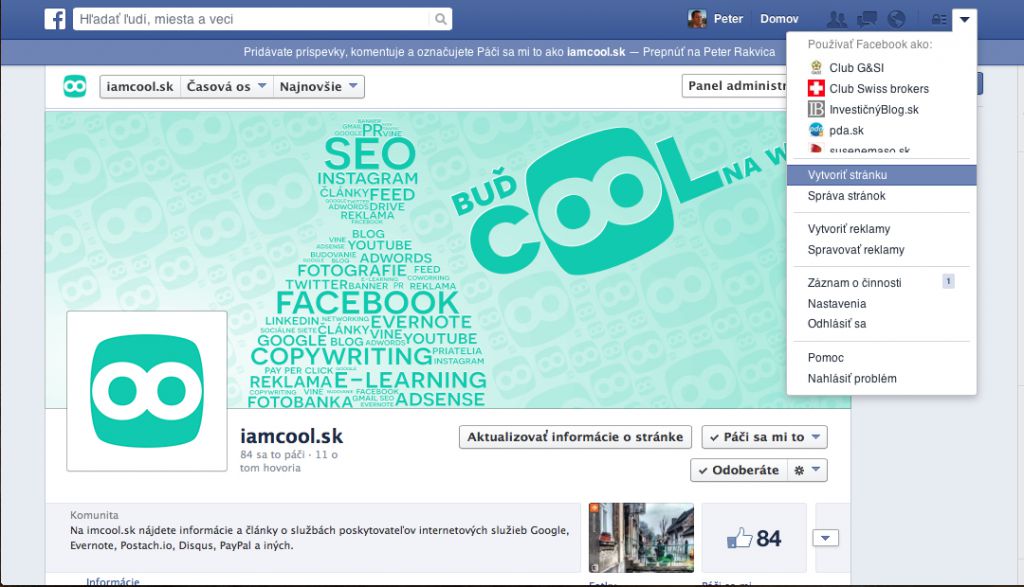Click the 'Používať Facebook ako:' heading text
Image resolution: width=1024 pixels, height=587 pixels.
(x=870, y=44)
